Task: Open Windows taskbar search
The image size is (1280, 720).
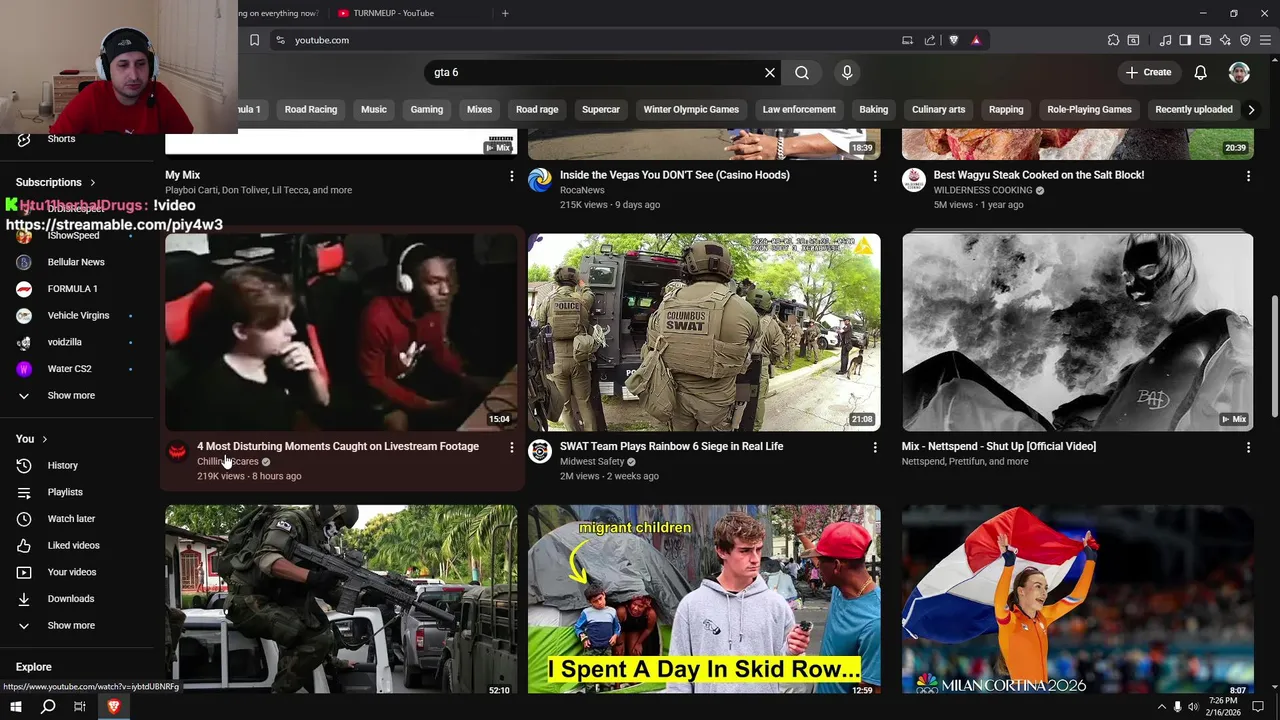Action: tap(48, 707)
